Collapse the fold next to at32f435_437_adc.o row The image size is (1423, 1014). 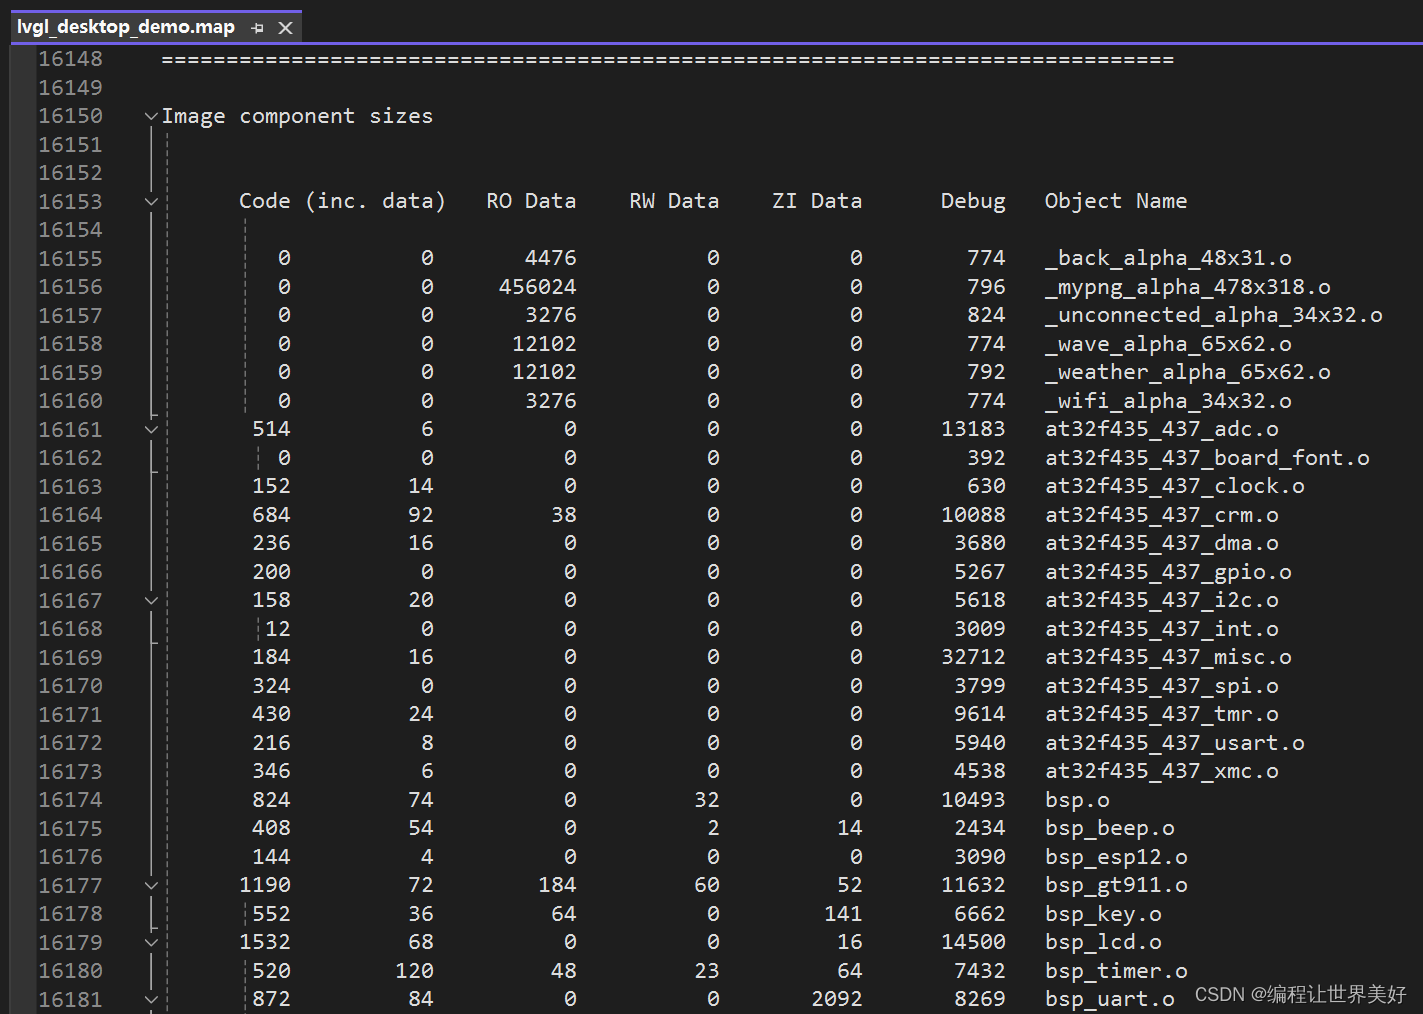pyautogui.click(x=150, y=428)
